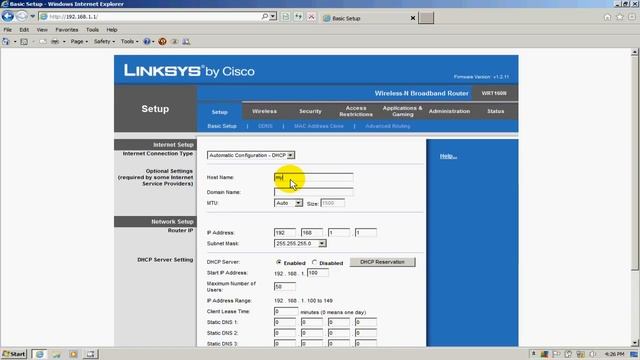640x360 pixels.
Task: Open the Applications & Gaming tab
Action: 402,111
